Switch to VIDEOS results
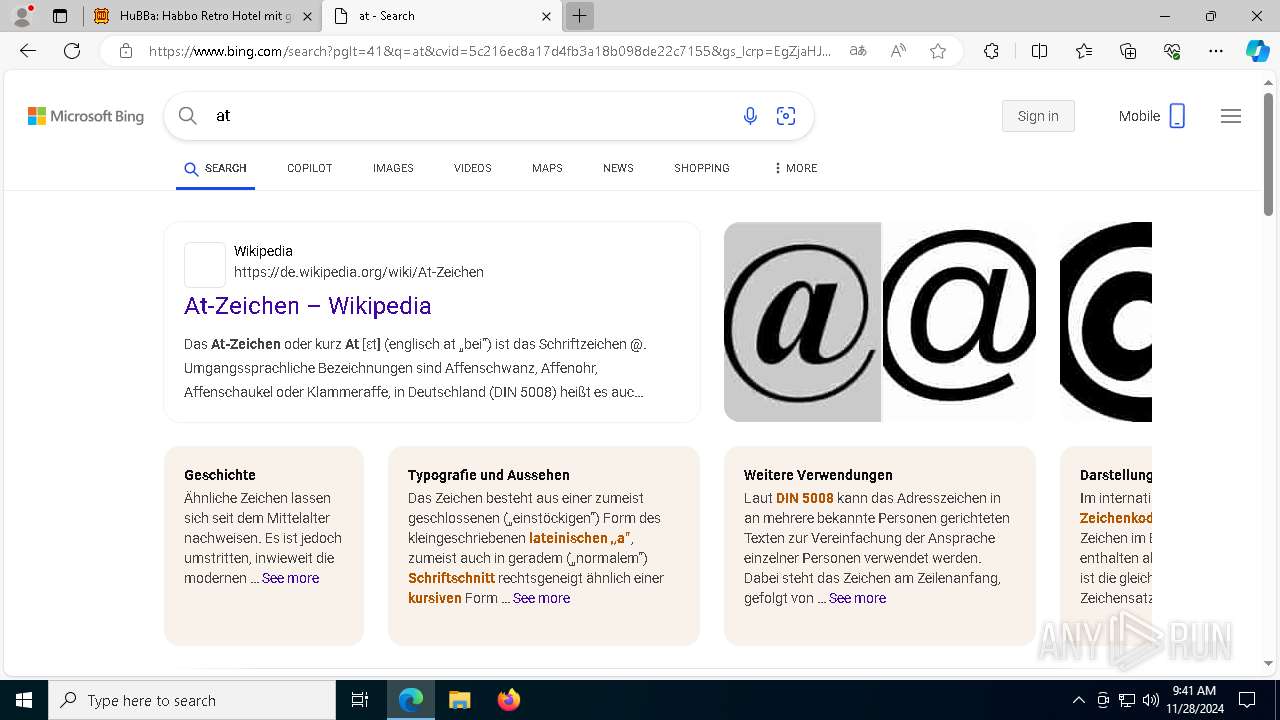The width and height of the screenshot is (1280, 720). click(473, 168)
